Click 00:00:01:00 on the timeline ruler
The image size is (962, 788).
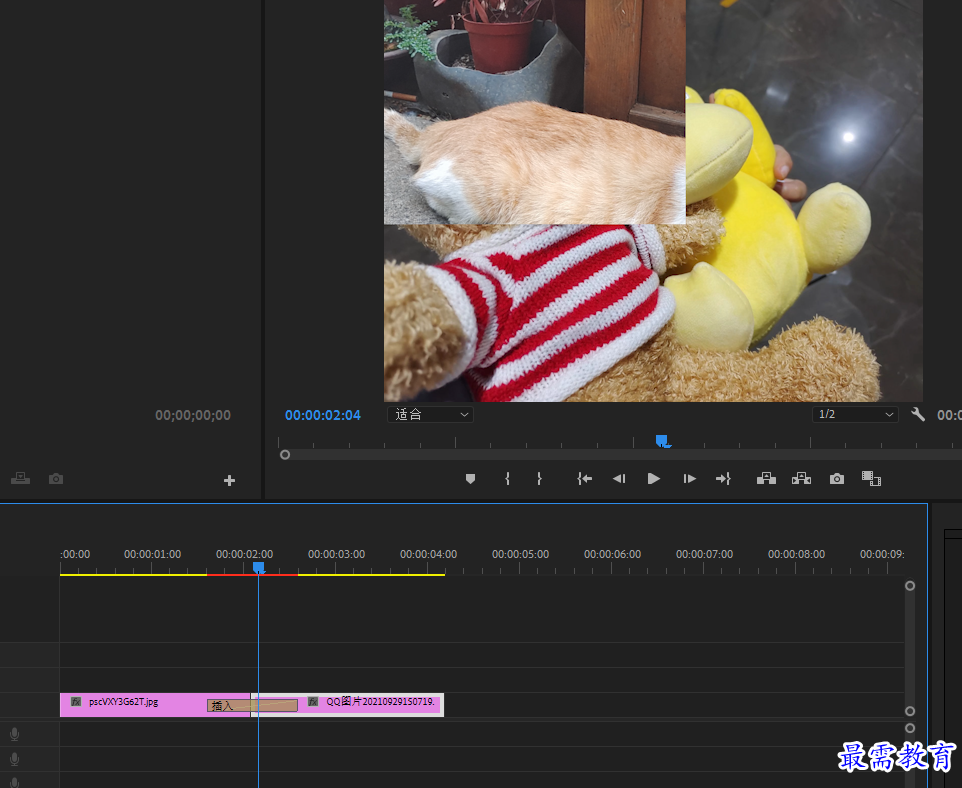[x=152, y=554]
